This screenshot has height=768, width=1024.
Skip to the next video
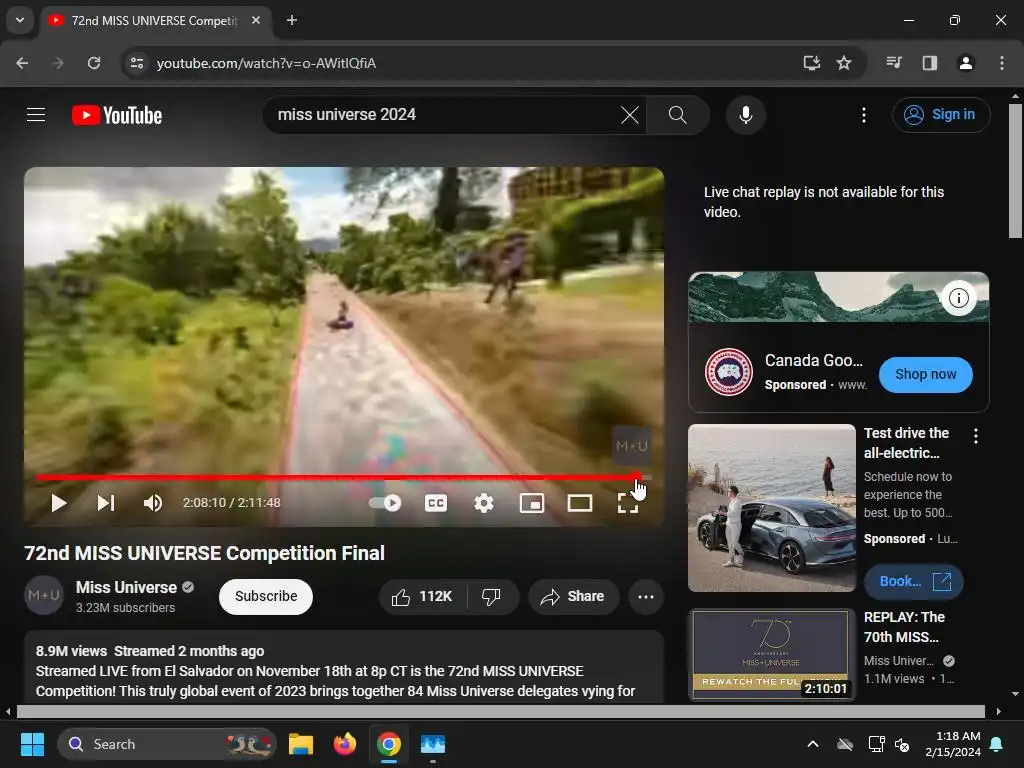point(106,503)
